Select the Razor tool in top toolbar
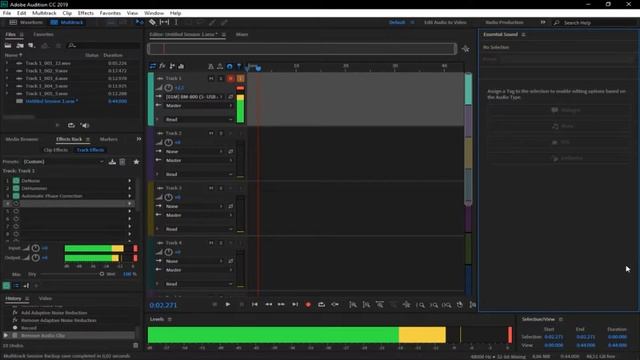Image resolution: width=640 pixels, height=360 pixels. [152, 22]
